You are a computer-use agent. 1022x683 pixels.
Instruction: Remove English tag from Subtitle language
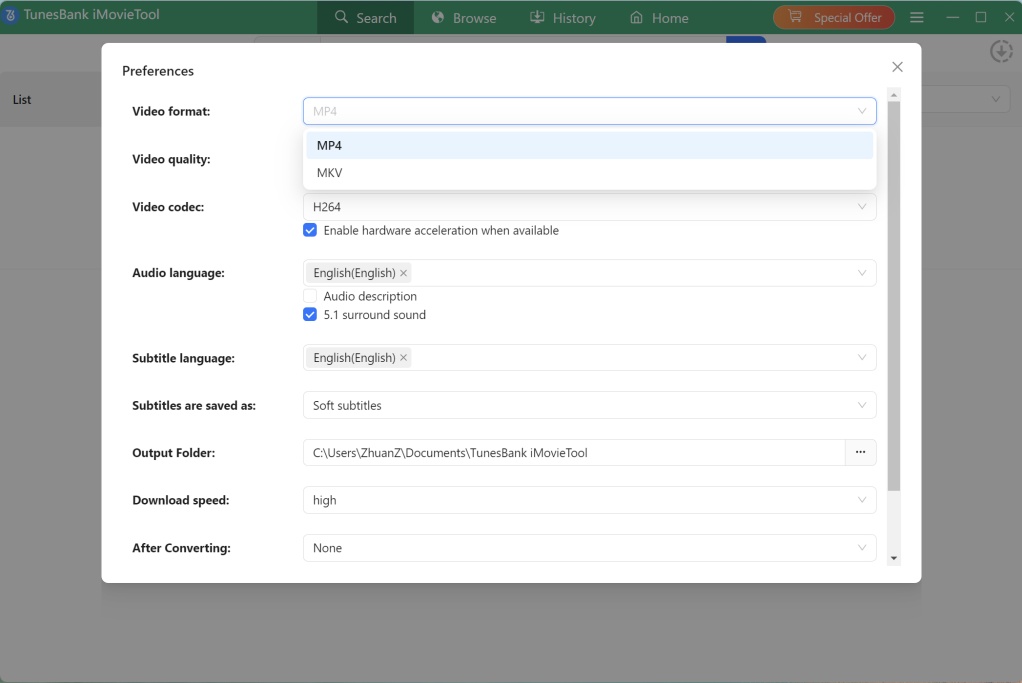(404, 358)
